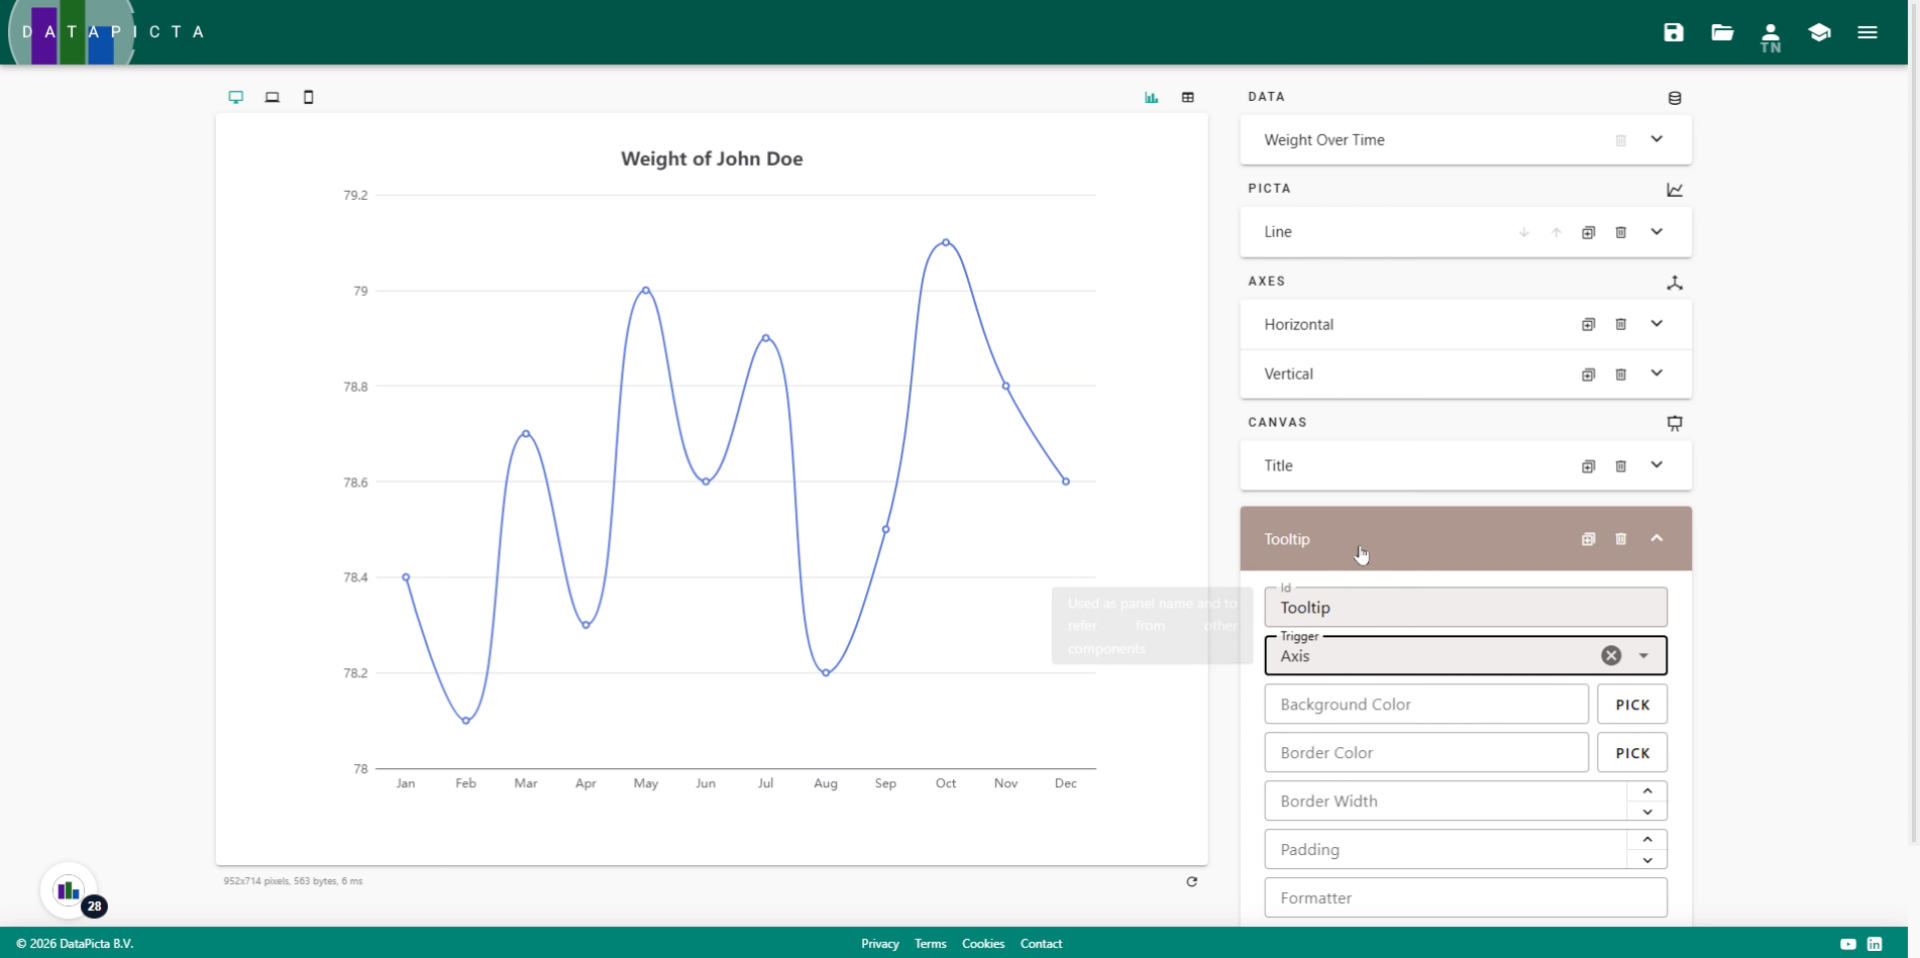Click the Contact footer link
Viewport: 1920px width, 958px height.
(x=1040, y=943)
